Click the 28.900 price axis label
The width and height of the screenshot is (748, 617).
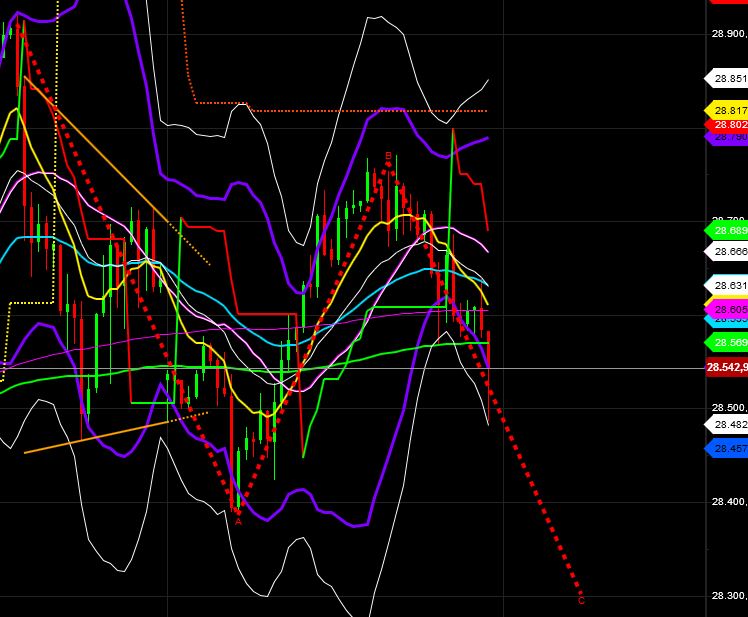tap(728, 33)
